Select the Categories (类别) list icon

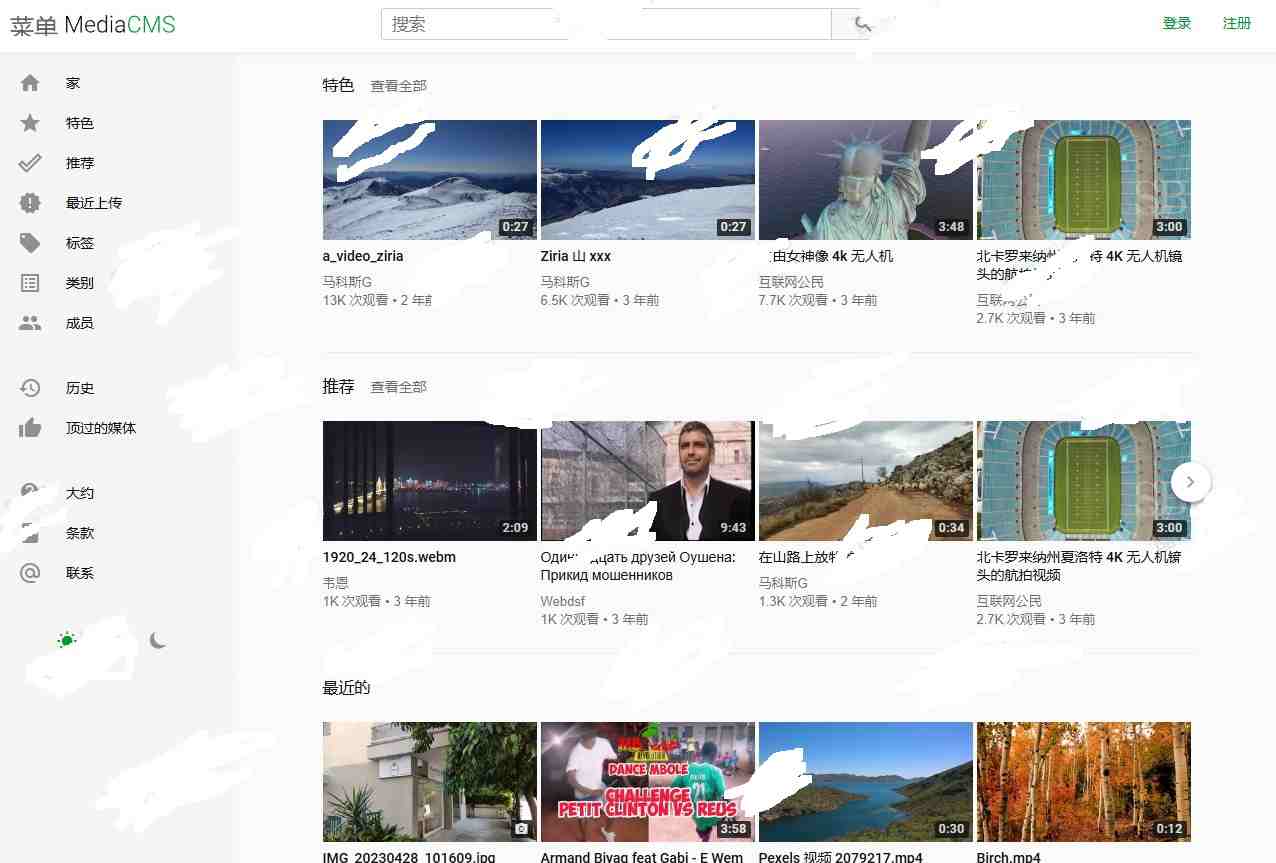30,283
